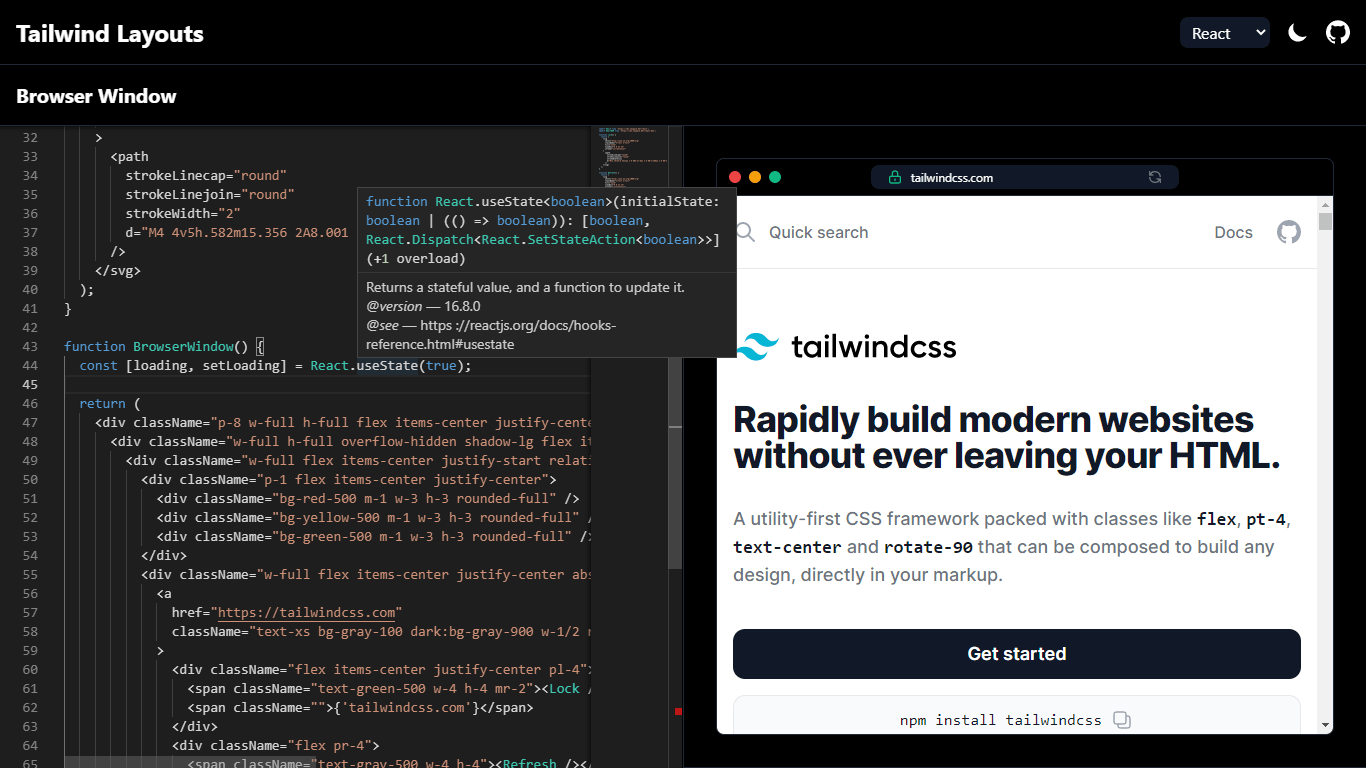Click line number 57 in the gutter
This screenshot has height=768, width=1366.
pos(30,612)
